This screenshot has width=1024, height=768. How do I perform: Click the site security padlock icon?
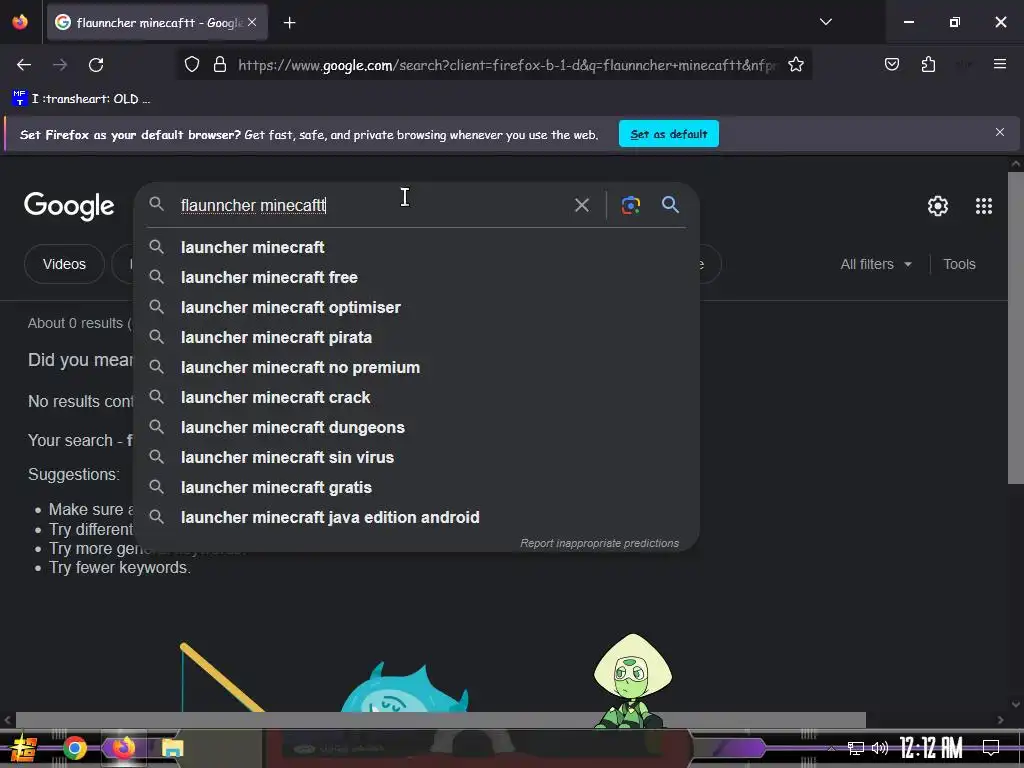coord(220,65)
